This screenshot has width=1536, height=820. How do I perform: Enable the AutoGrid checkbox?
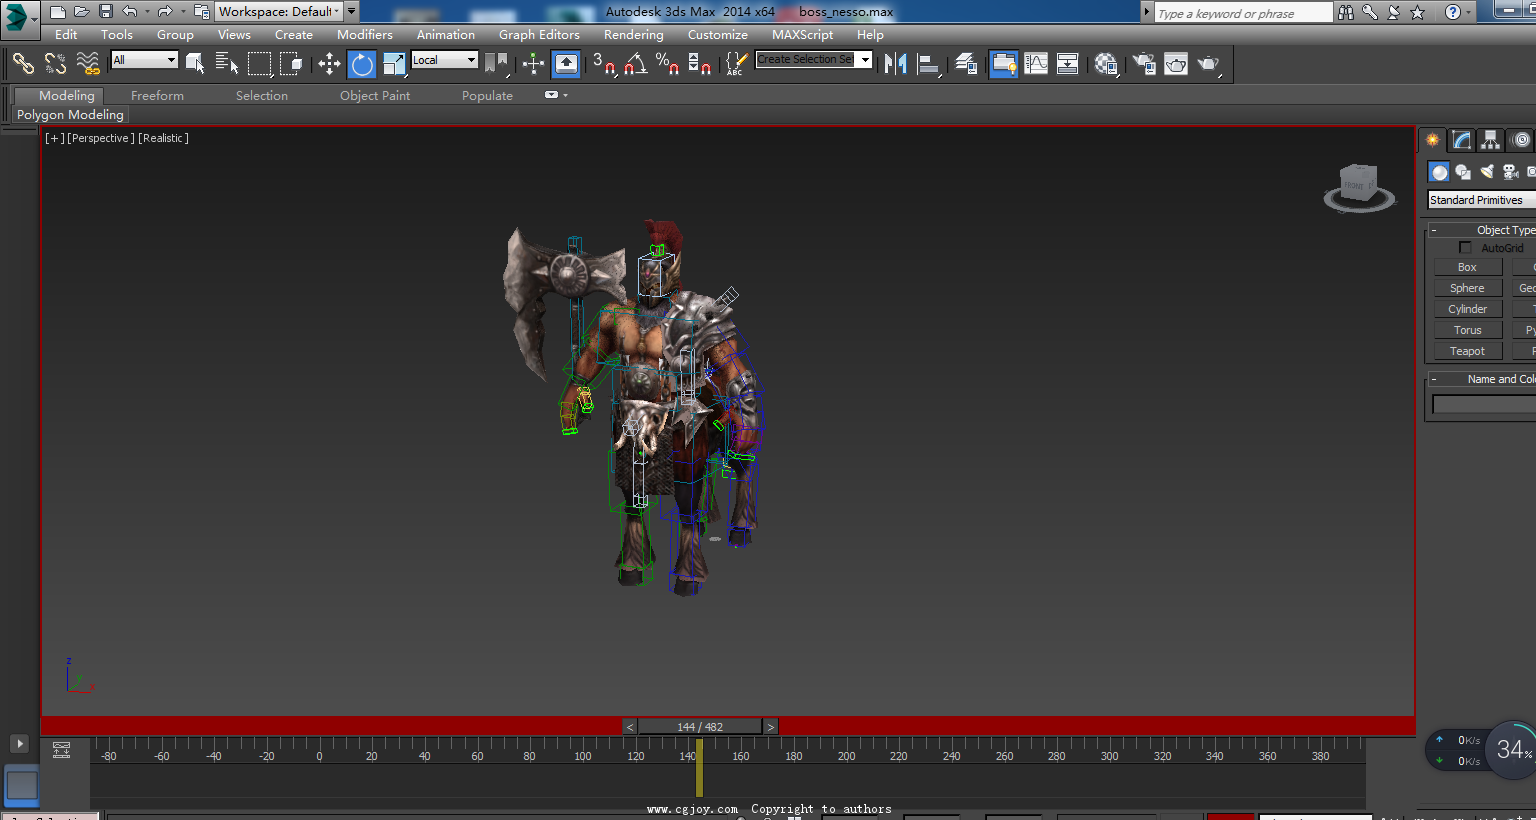pos(1465,248)
